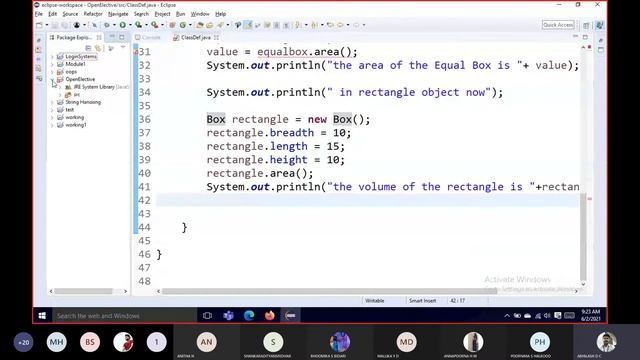This screenshot has width=640, height=360.
Task: Select the Java perspective icon
Action: pos(599,25)
